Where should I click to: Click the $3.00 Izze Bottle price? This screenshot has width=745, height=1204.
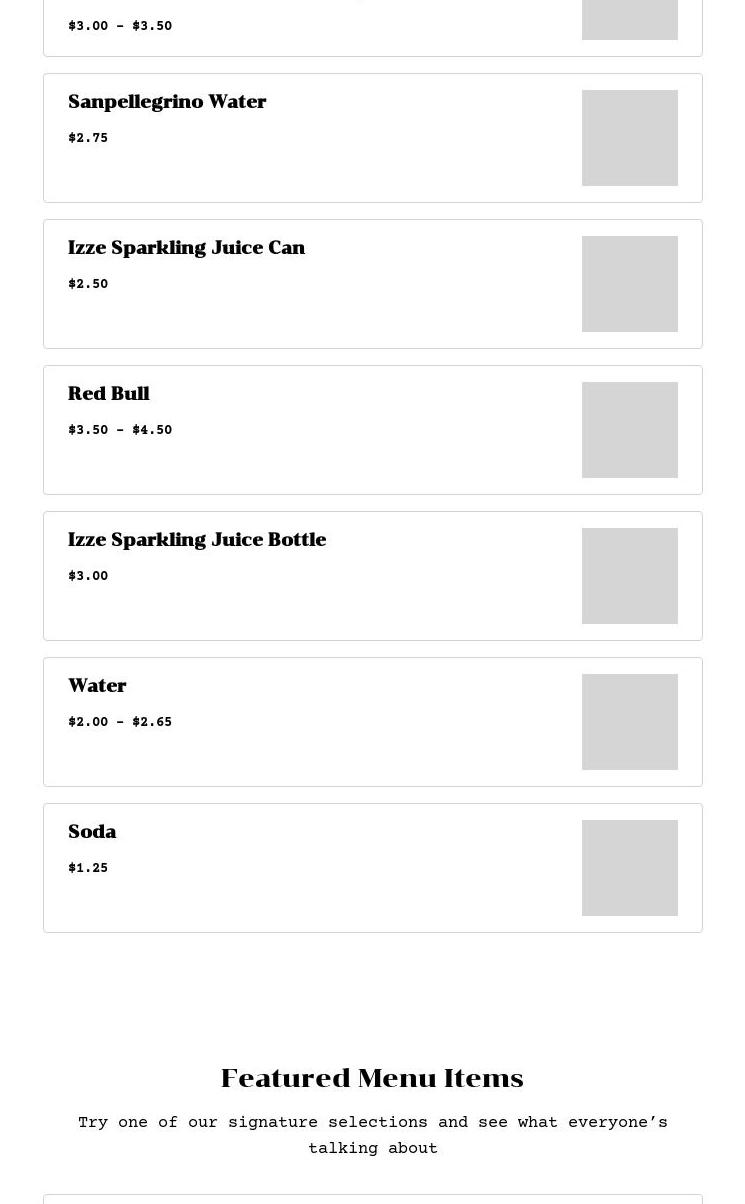[x=88, y=576]
